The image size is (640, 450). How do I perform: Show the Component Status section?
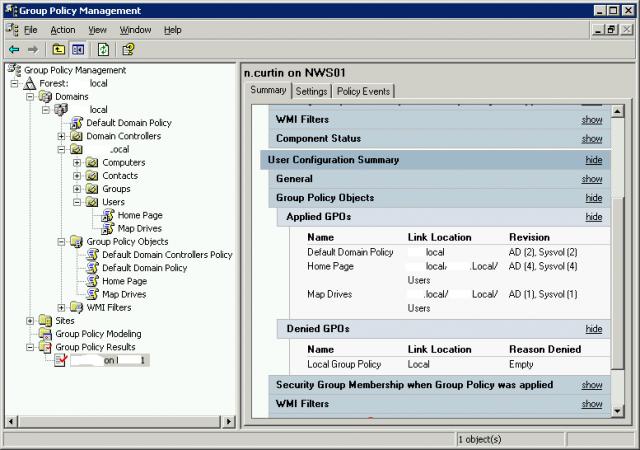(592, 138)
